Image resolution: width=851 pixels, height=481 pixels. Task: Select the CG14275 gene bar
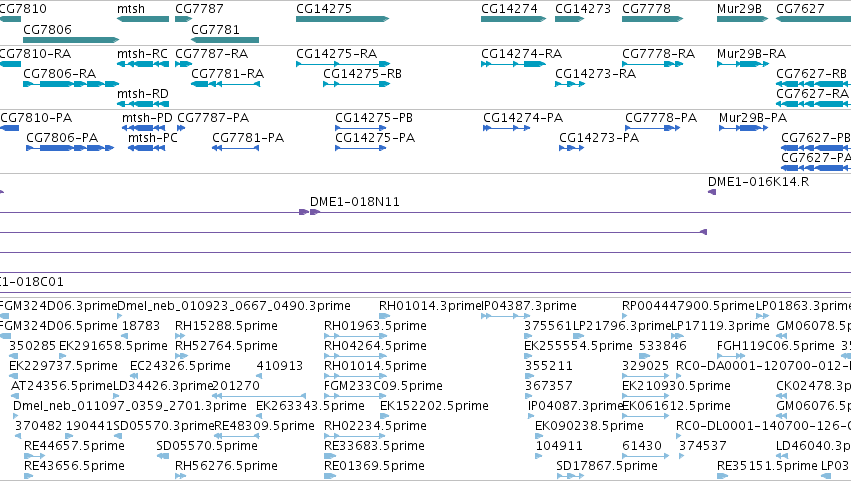(x=342, y=19)
